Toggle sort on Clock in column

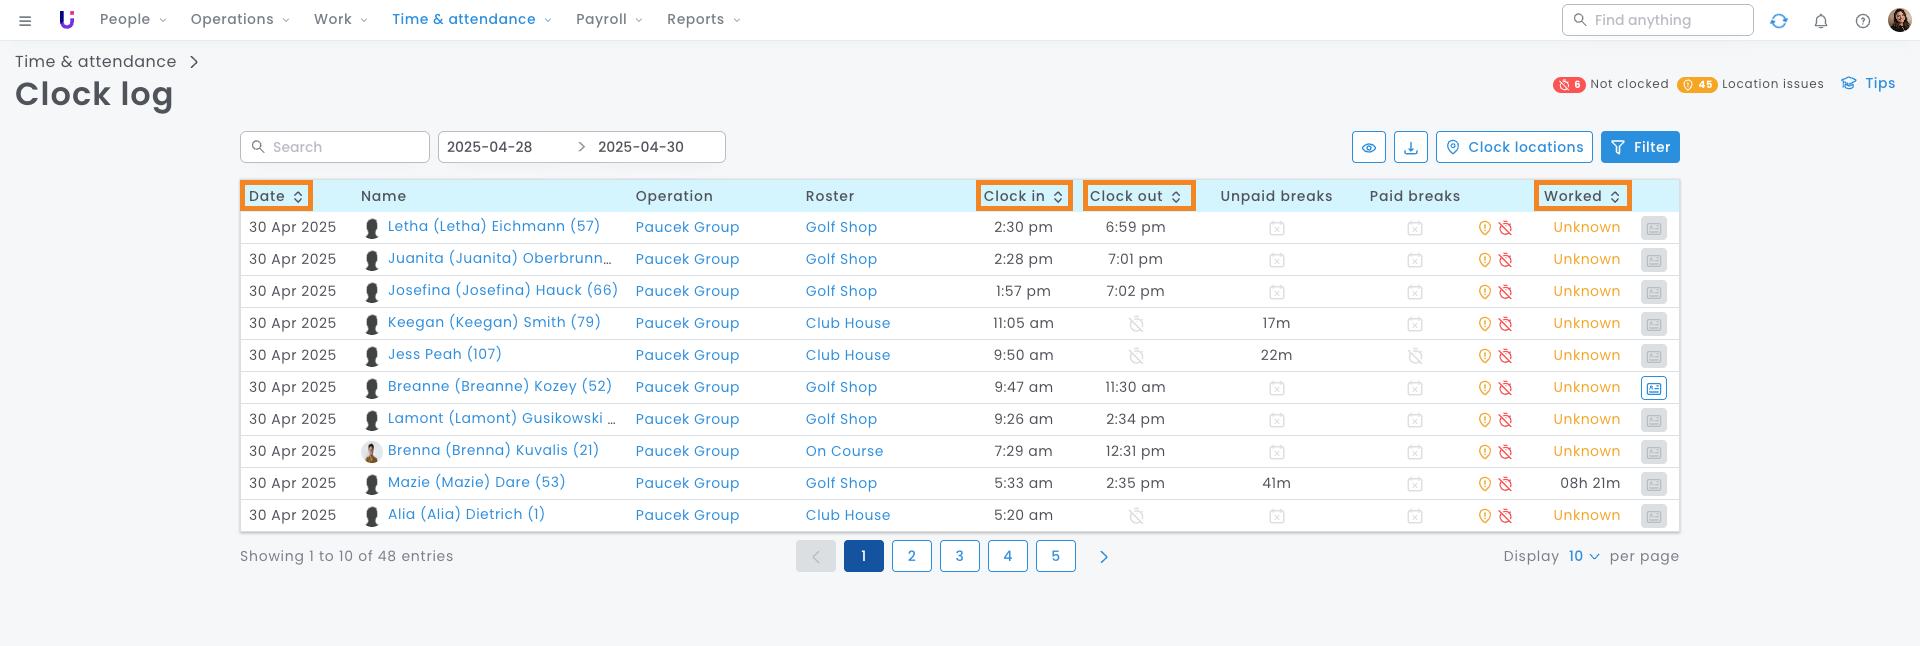point(1023,196)
